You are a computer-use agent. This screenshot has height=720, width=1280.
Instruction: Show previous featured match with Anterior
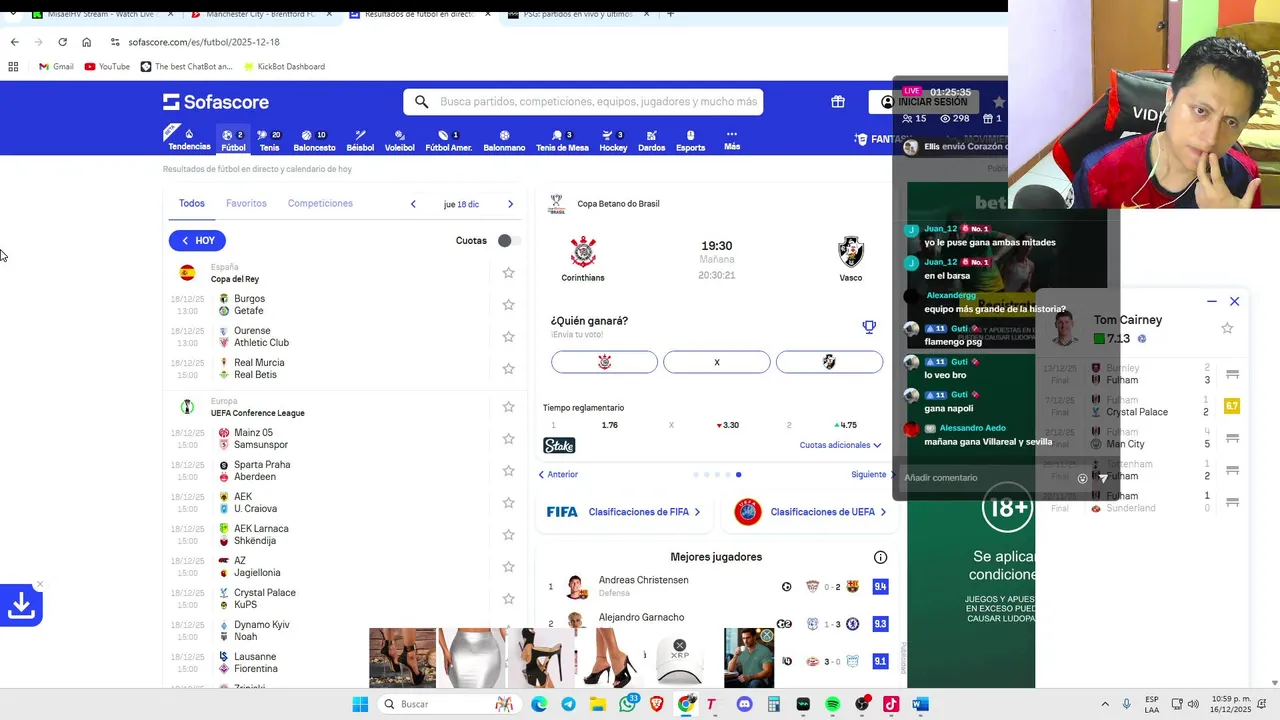coord(558,474)
